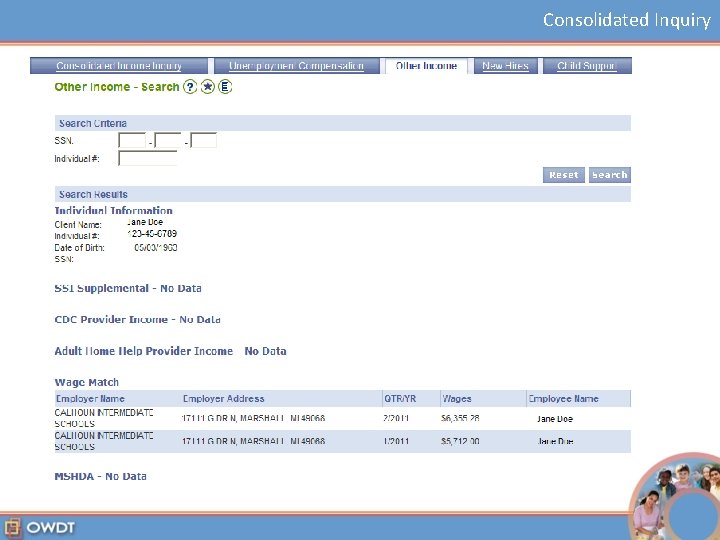Select the Employer Address column header
The width and height of the screenshot is (720, 540).
coord(224,399)
